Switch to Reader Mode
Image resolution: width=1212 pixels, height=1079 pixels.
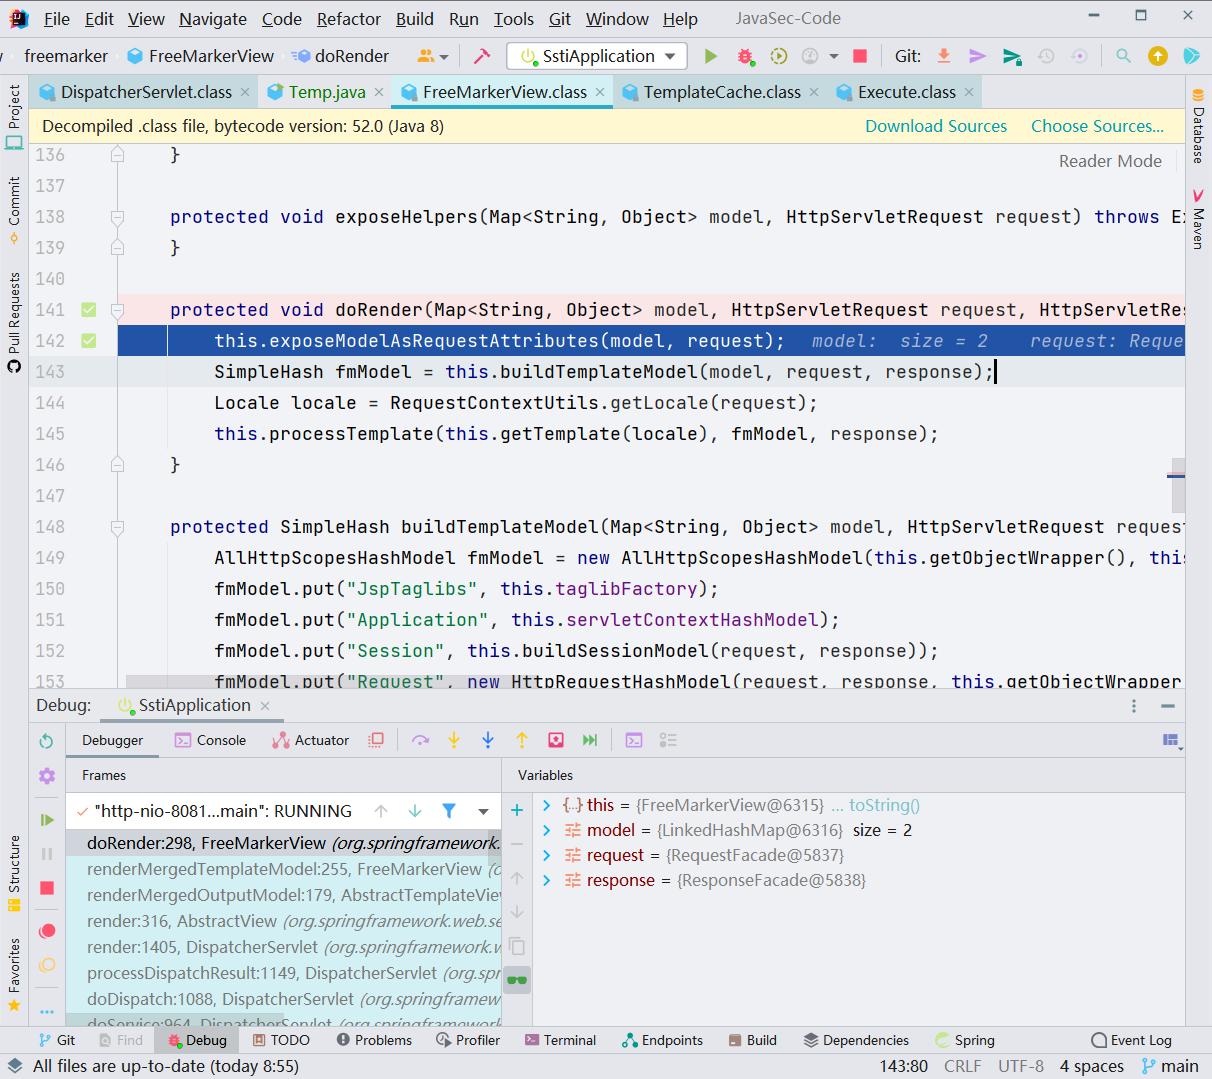(1110, 160)
